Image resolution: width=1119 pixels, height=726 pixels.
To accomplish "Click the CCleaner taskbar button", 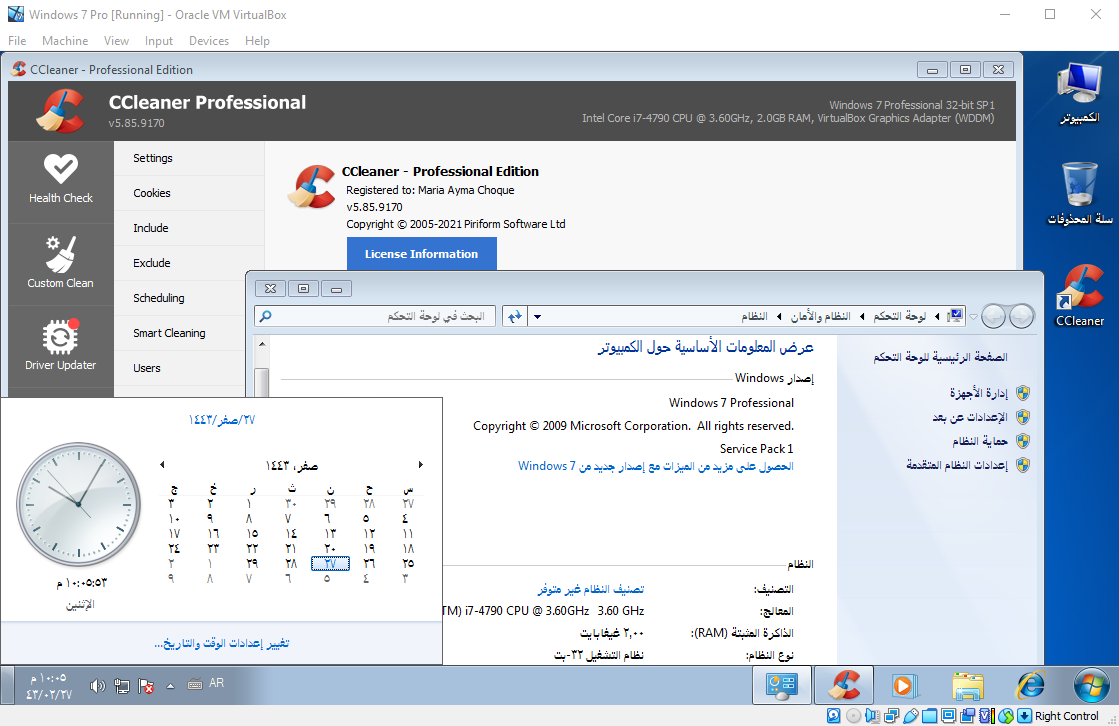I will tap(844, 686).
